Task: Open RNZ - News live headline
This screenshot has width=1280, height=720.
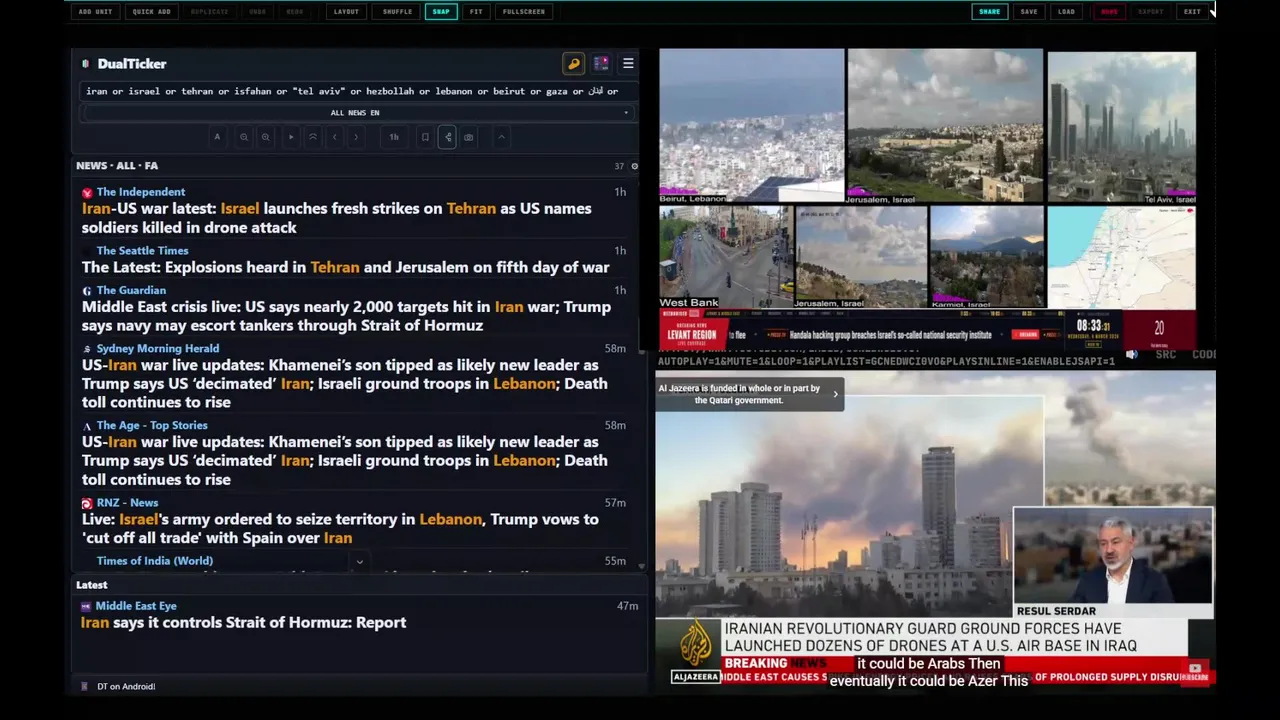Action: point(340,528)
